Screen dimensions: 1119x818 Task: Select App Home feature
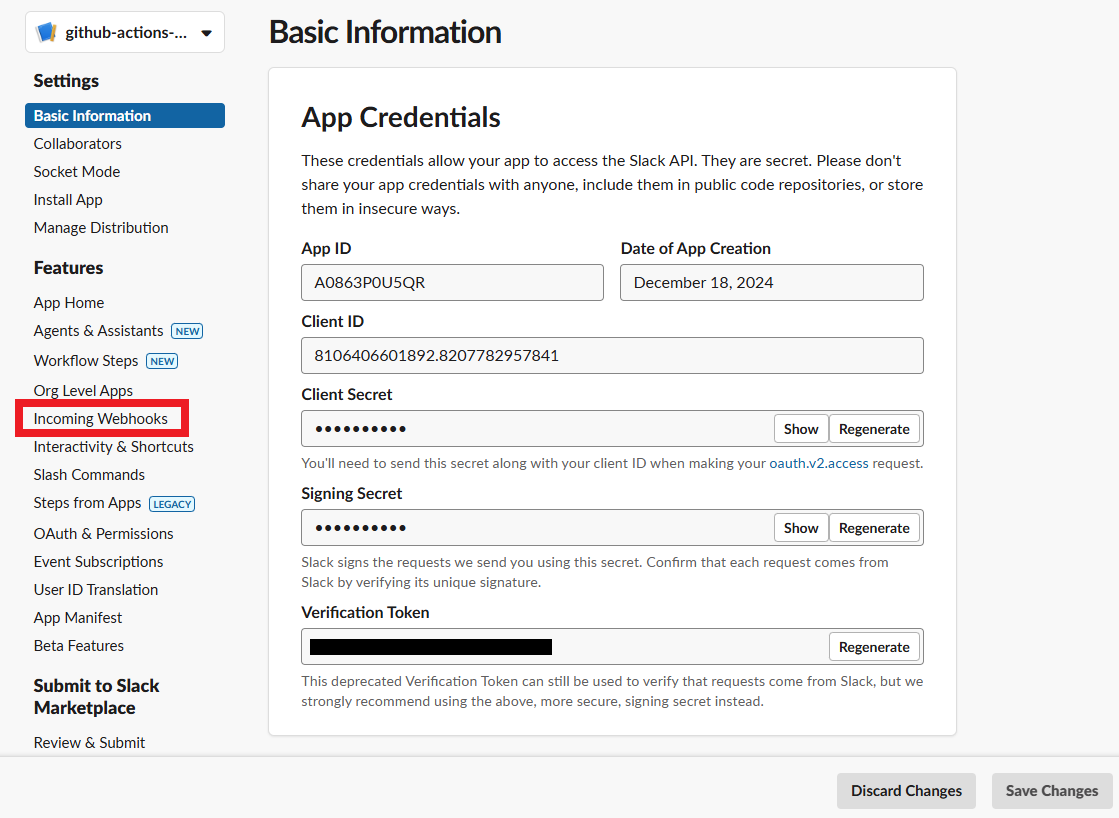[69, 303]
